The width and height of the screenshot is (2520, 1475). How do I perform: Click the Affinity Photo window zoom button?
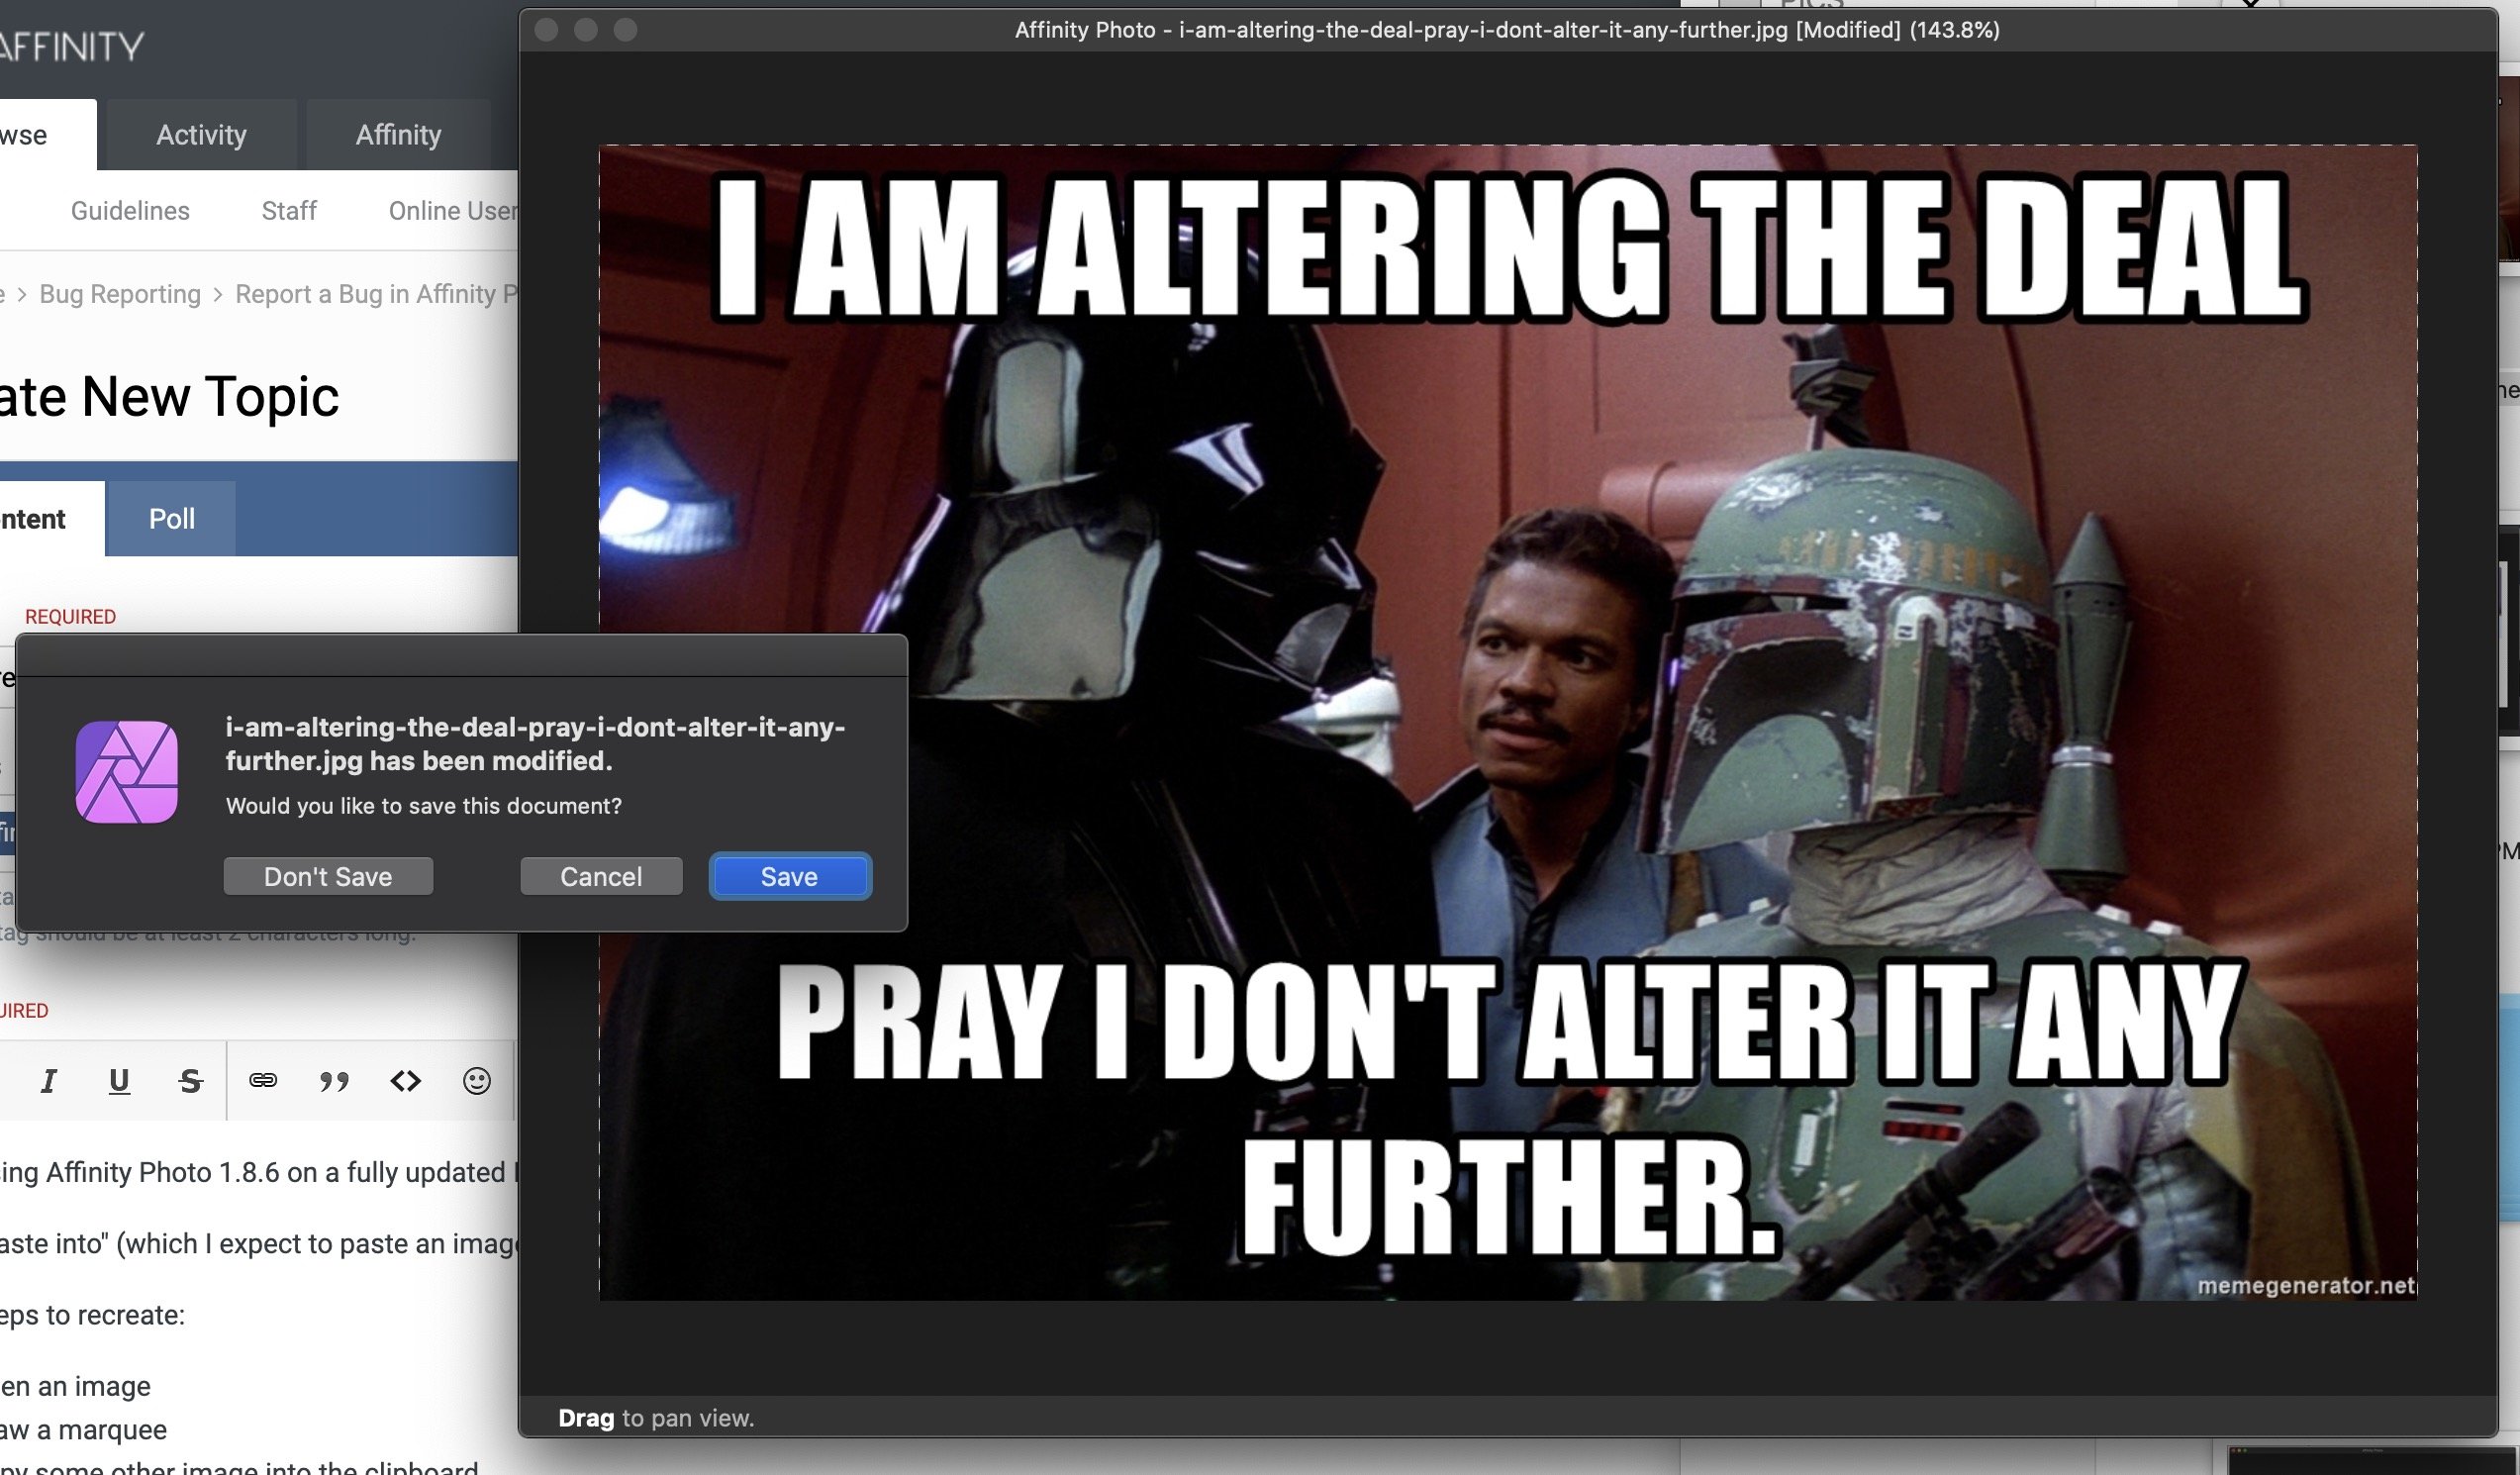click(x=625, y=30)
